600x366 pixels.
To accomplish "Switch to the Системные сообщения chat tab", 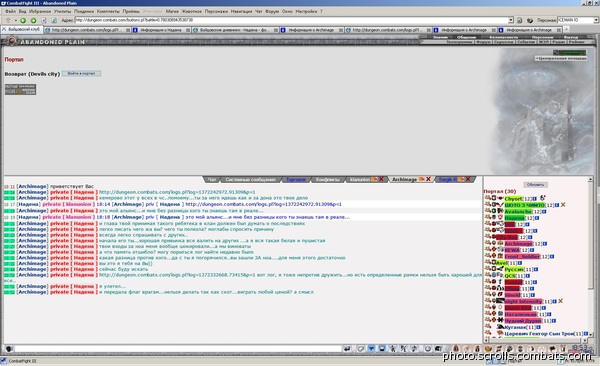I will (x=250, y=180).
